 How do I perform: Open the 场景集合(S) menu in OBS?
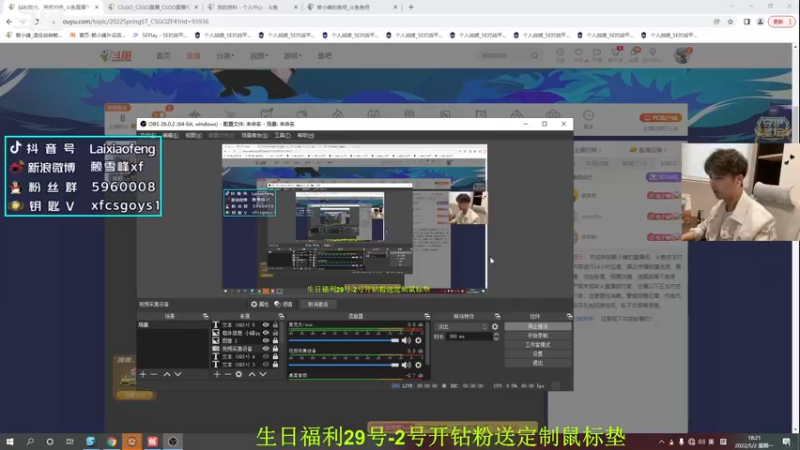254,135
